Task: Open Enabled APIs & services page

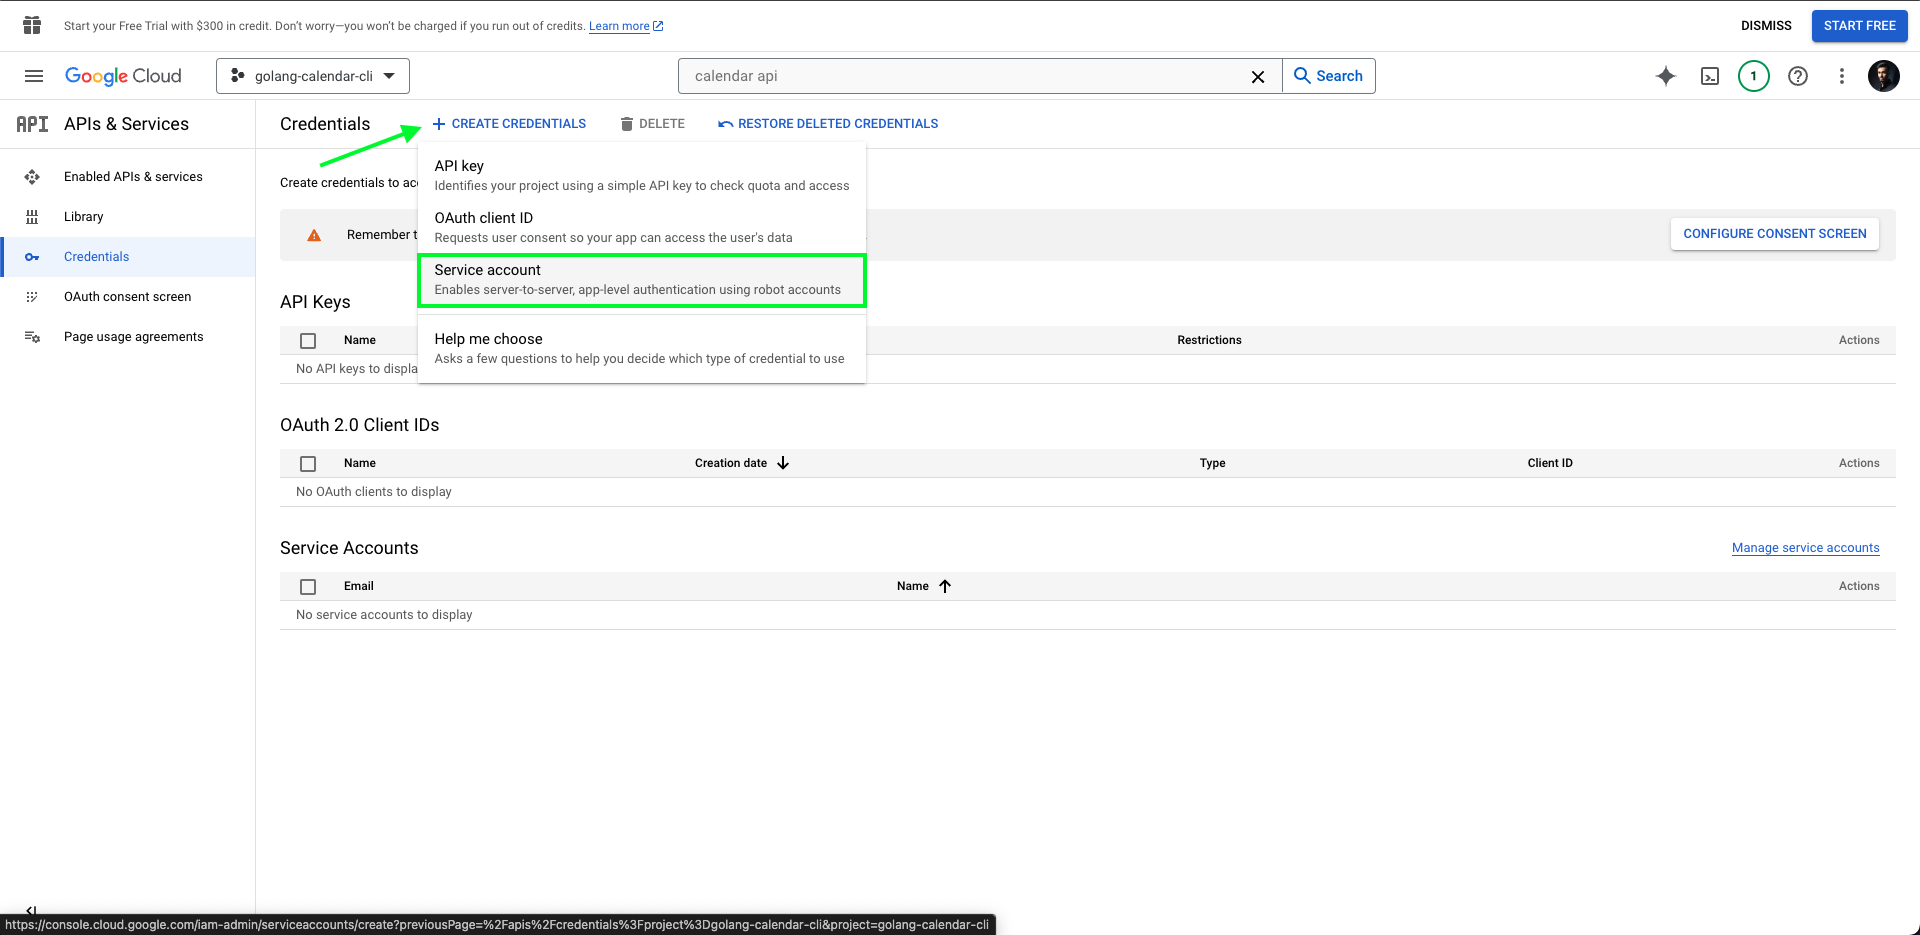Action: point(133,177)
